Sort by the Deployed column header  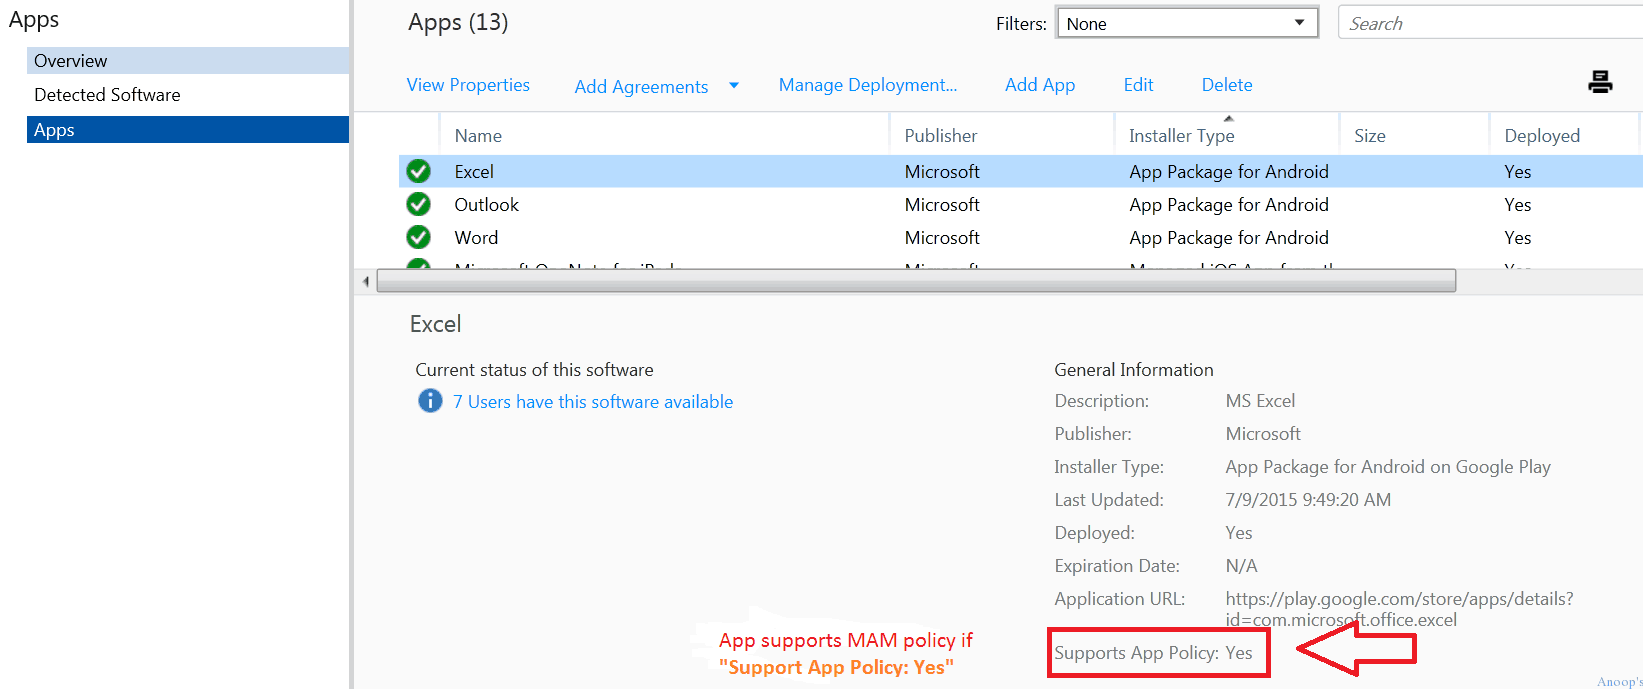coord(1542,136)
